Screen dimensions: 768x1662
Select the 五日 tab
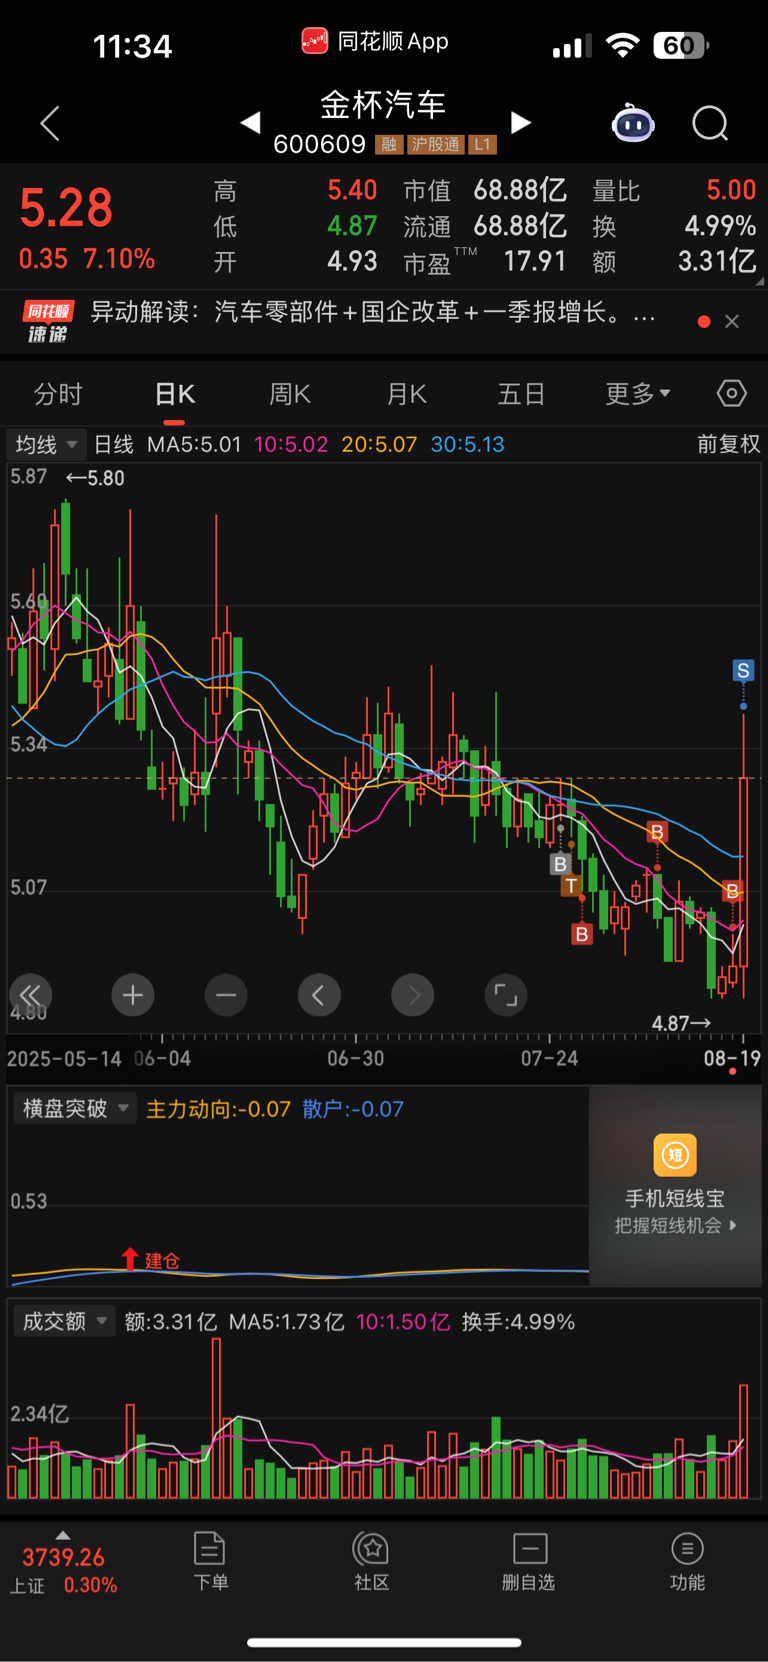[x=521, y=394]
